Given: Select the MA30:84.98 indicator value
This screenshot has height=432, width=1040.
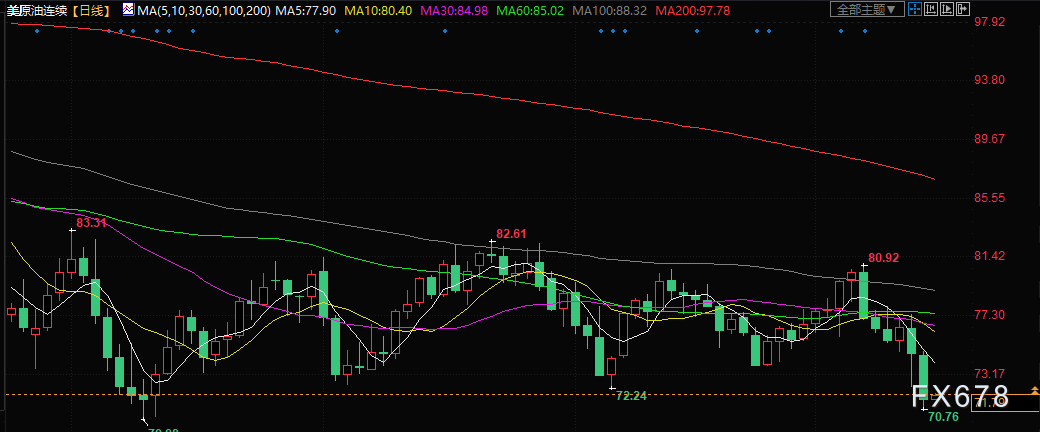Looking at the screenshot, I should (x=452, y=10).
